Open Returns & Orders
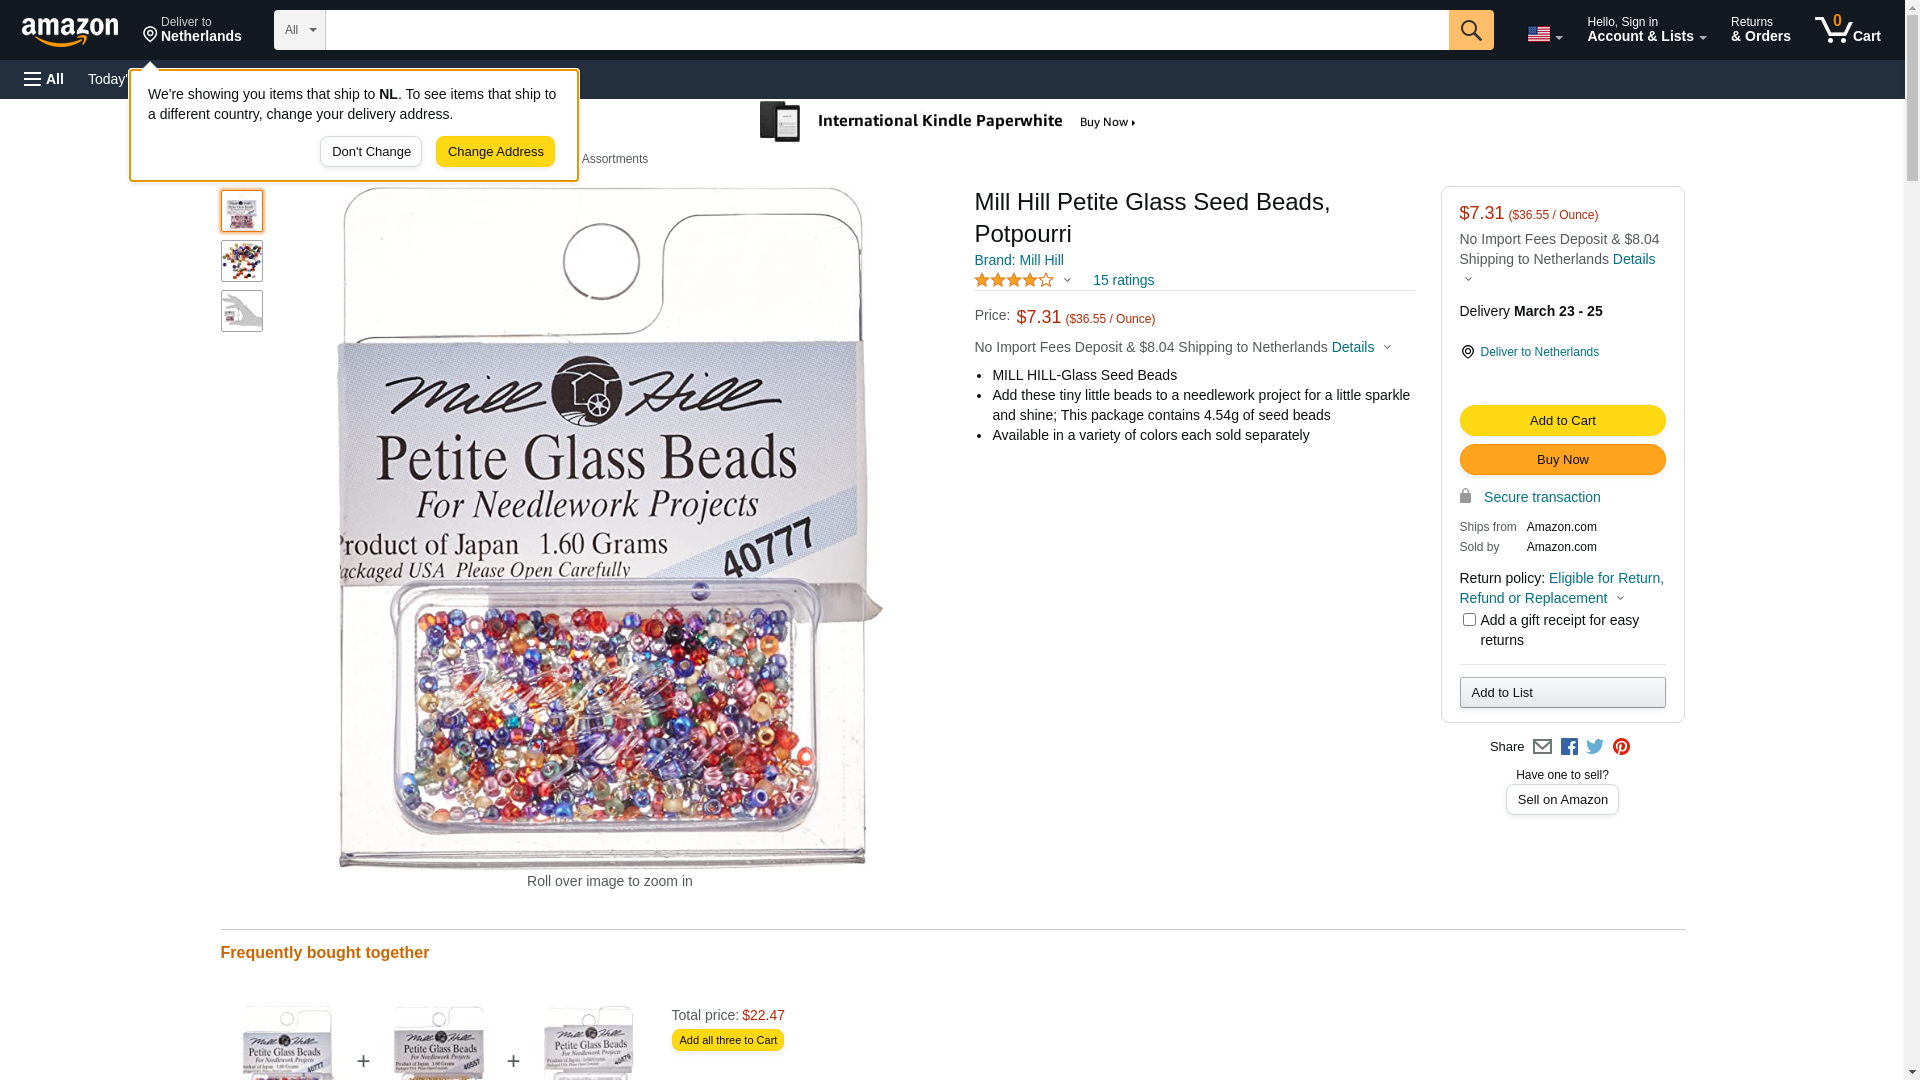Screen dimensions: 1920x1080 point(1760,30)
